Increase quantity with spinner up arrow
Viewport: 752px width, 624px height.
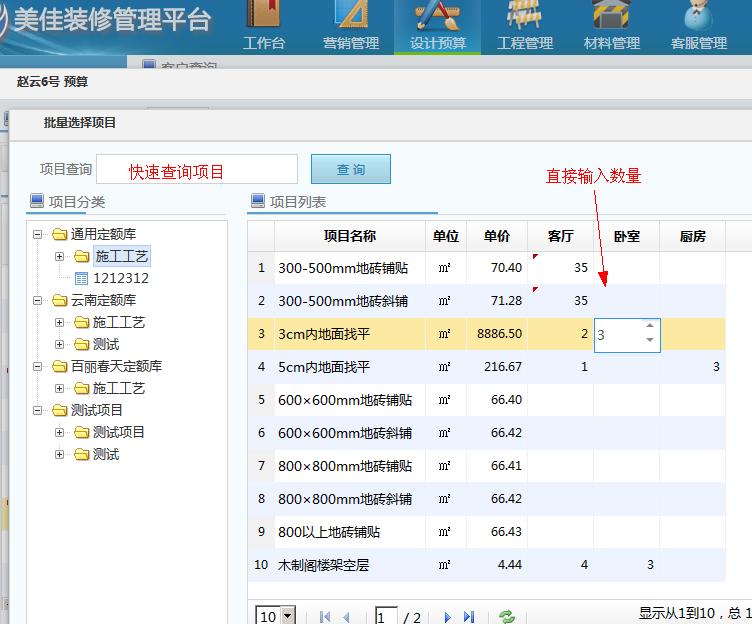(x=650, y=326)
